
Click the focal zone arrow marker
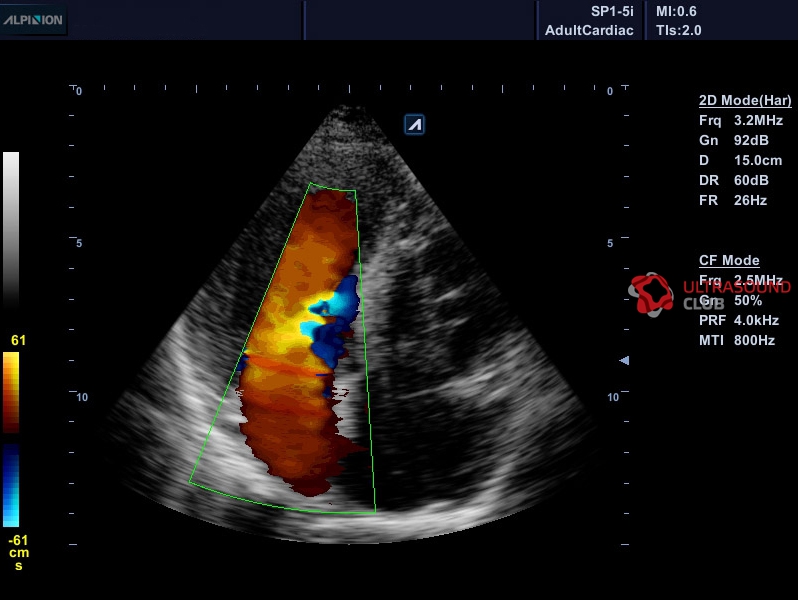click(x=624, y=361)
